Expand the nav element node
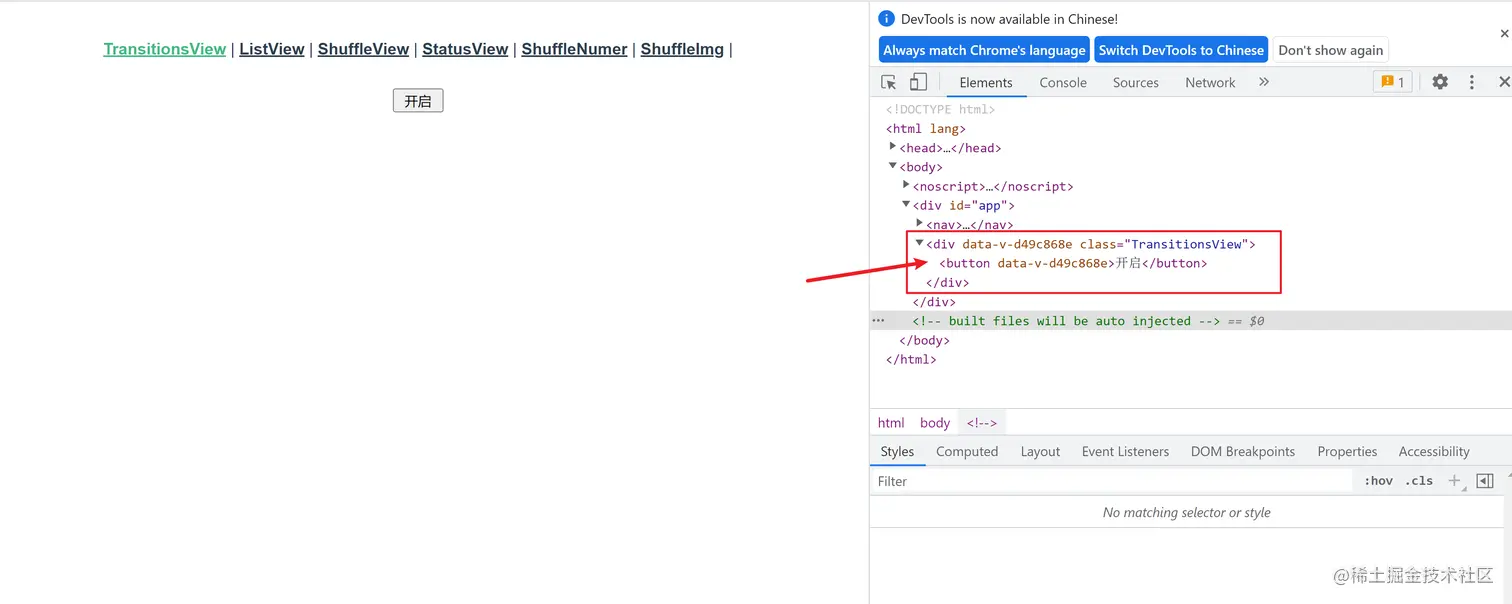The image size is (1512, 604). point(919,223)
